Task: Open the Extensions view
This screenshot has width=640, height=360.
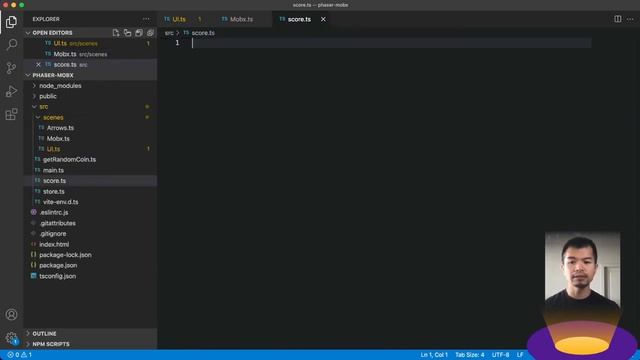Action: [11, 114]
